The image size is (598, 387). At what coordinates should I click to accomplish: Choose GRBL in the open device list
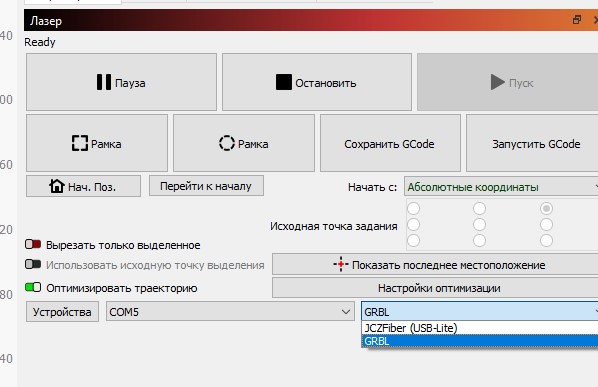[480, 341]
